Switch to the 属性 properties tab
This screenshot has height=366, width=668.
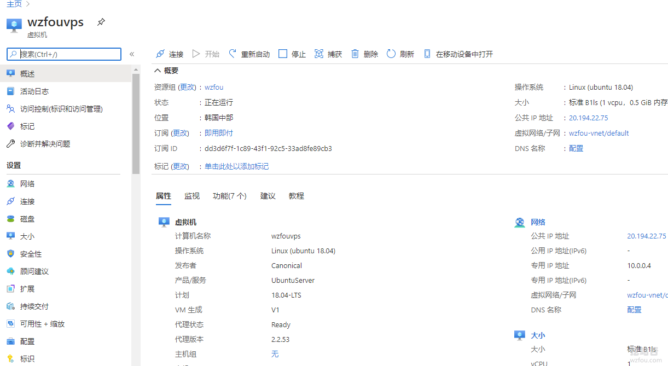point(163,196)
